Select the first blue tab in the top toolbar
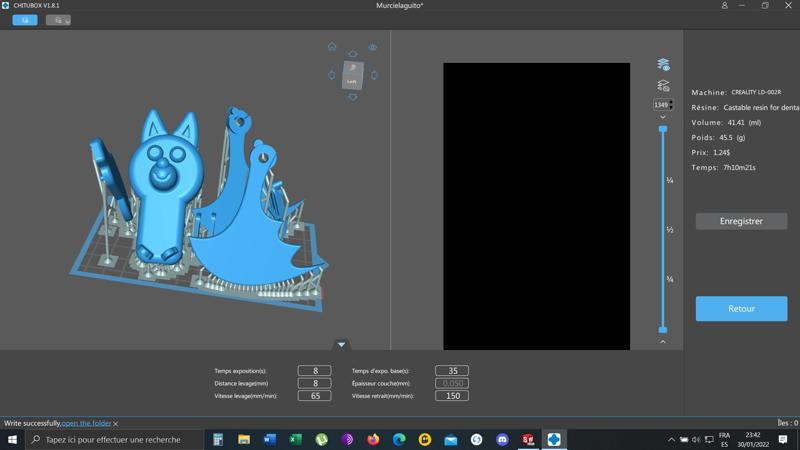 (25, 20)
